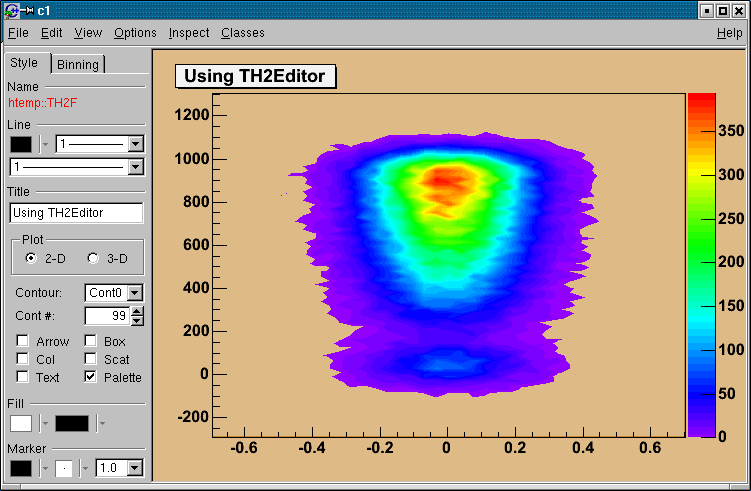Expand the Contour type Cont0 dropdown
Screen dimensions: 751x491
tap(136, 293)
